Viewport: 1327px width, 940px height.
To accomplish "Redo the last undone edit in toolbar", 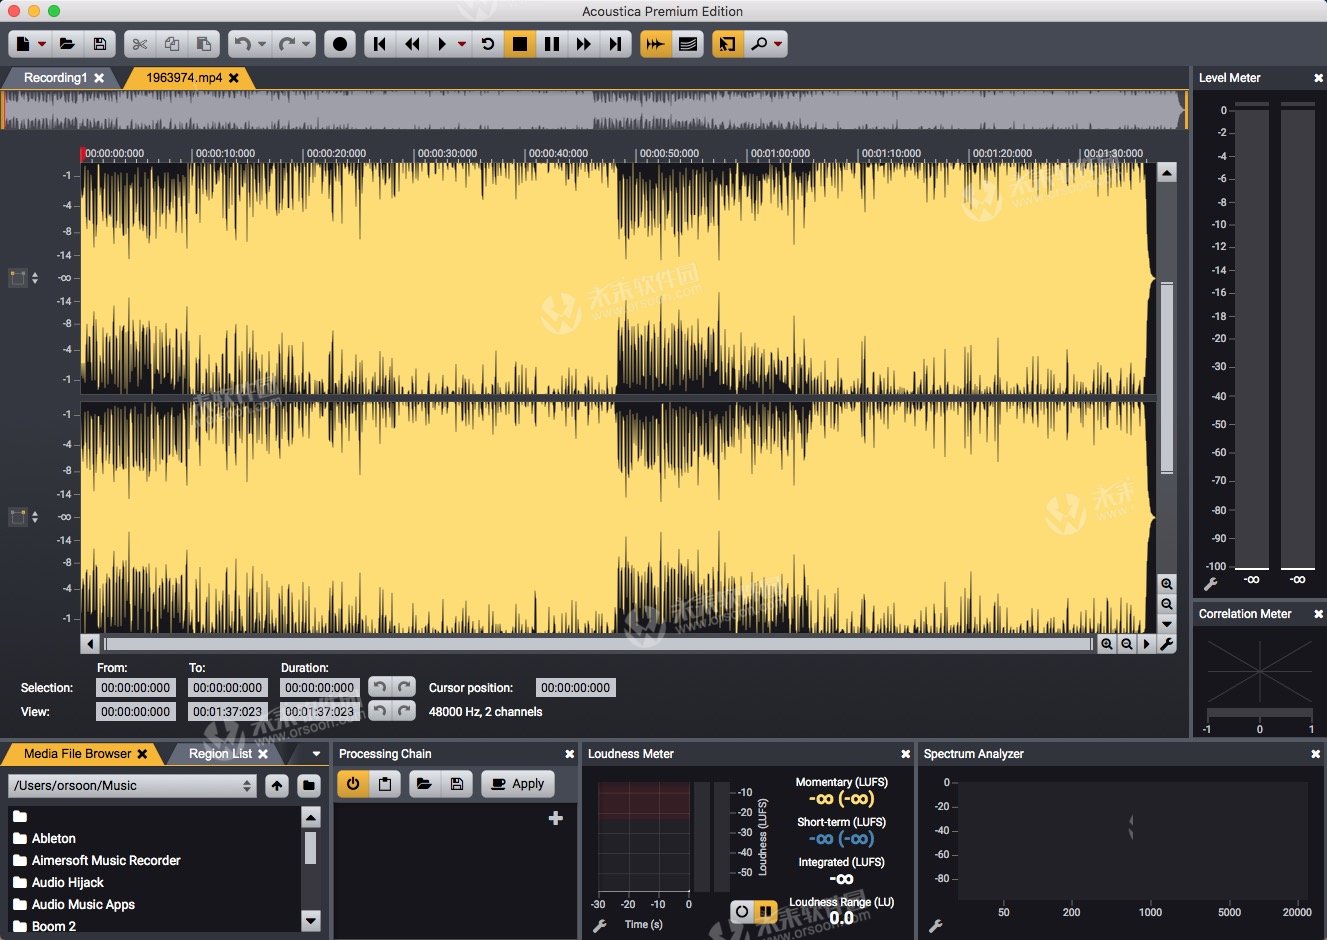I will click(x=286, y=44).
